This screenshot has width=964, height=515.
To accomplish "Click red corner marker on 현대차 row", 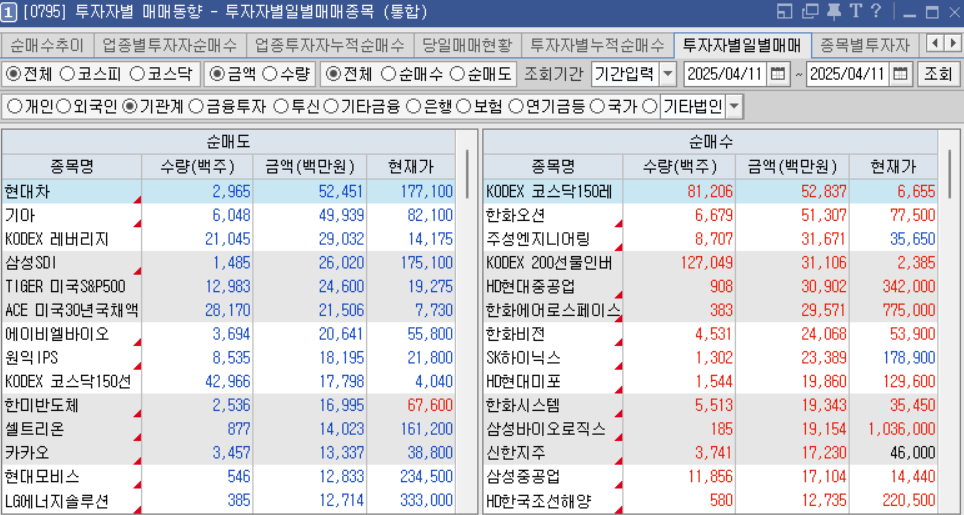I will tap(137, 200).
